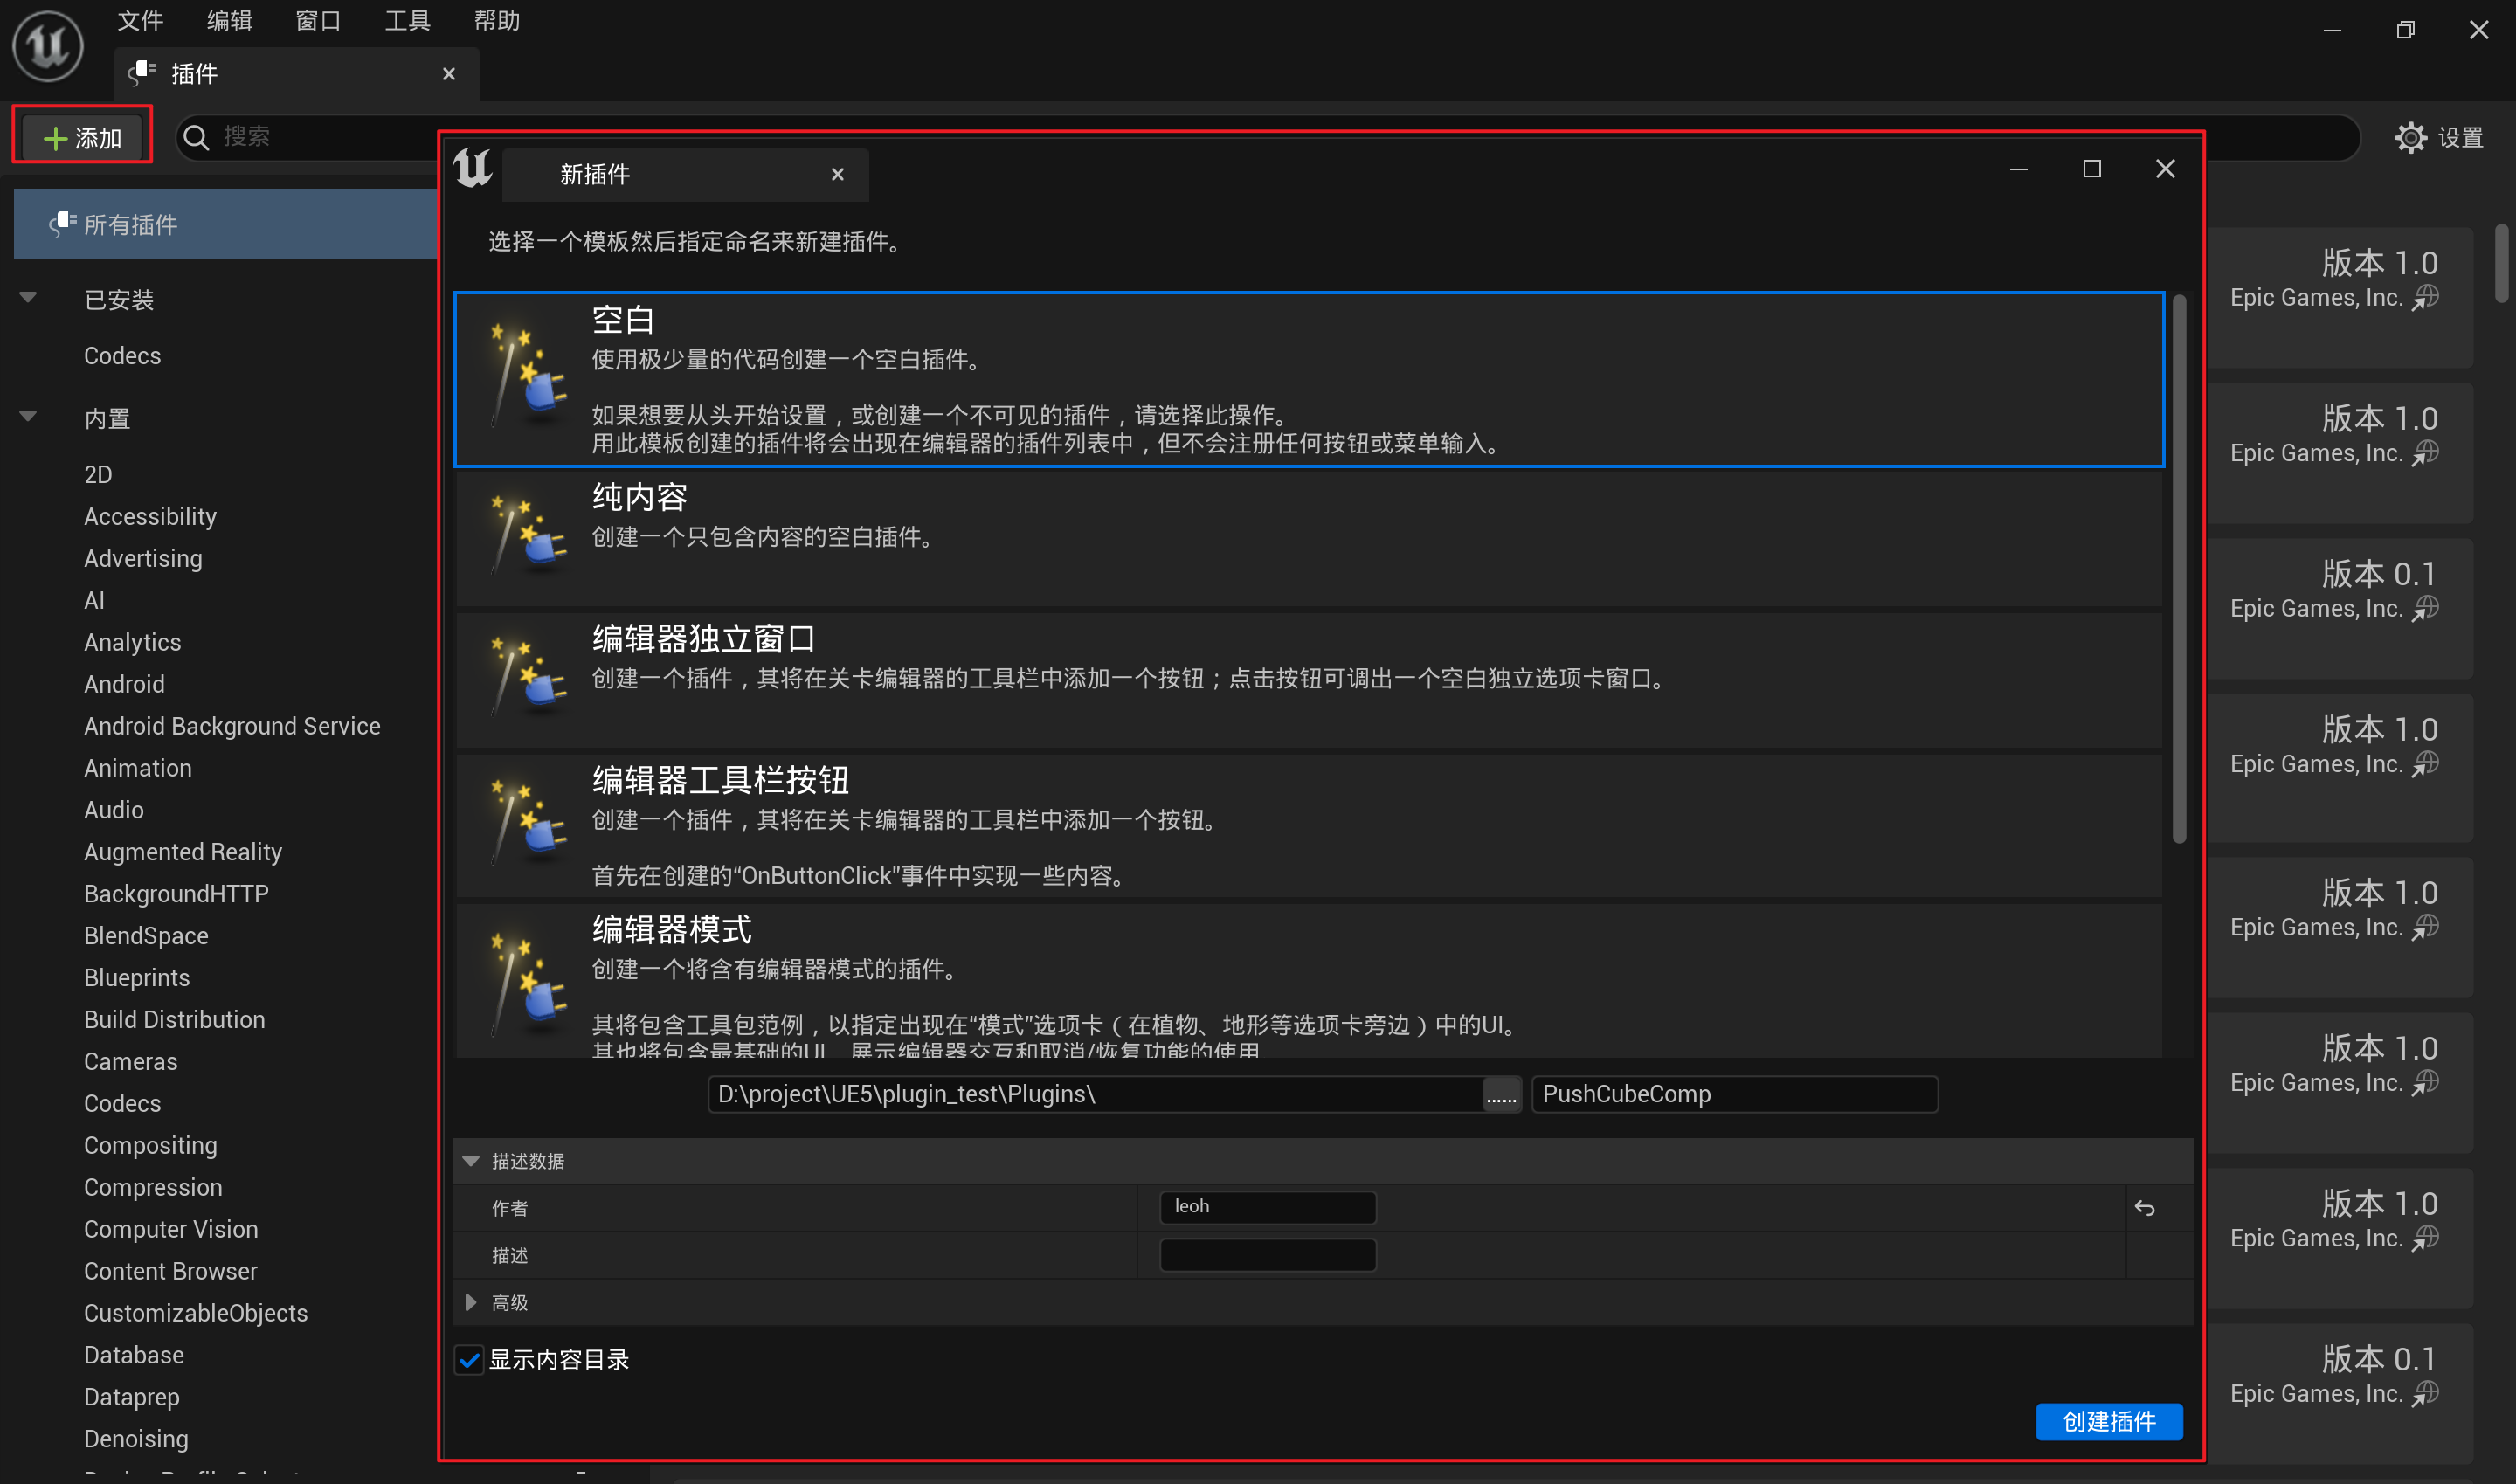Open the 窗口 menu
Viewport: 2516px width, 1484px height.
[x=318, y=21]
